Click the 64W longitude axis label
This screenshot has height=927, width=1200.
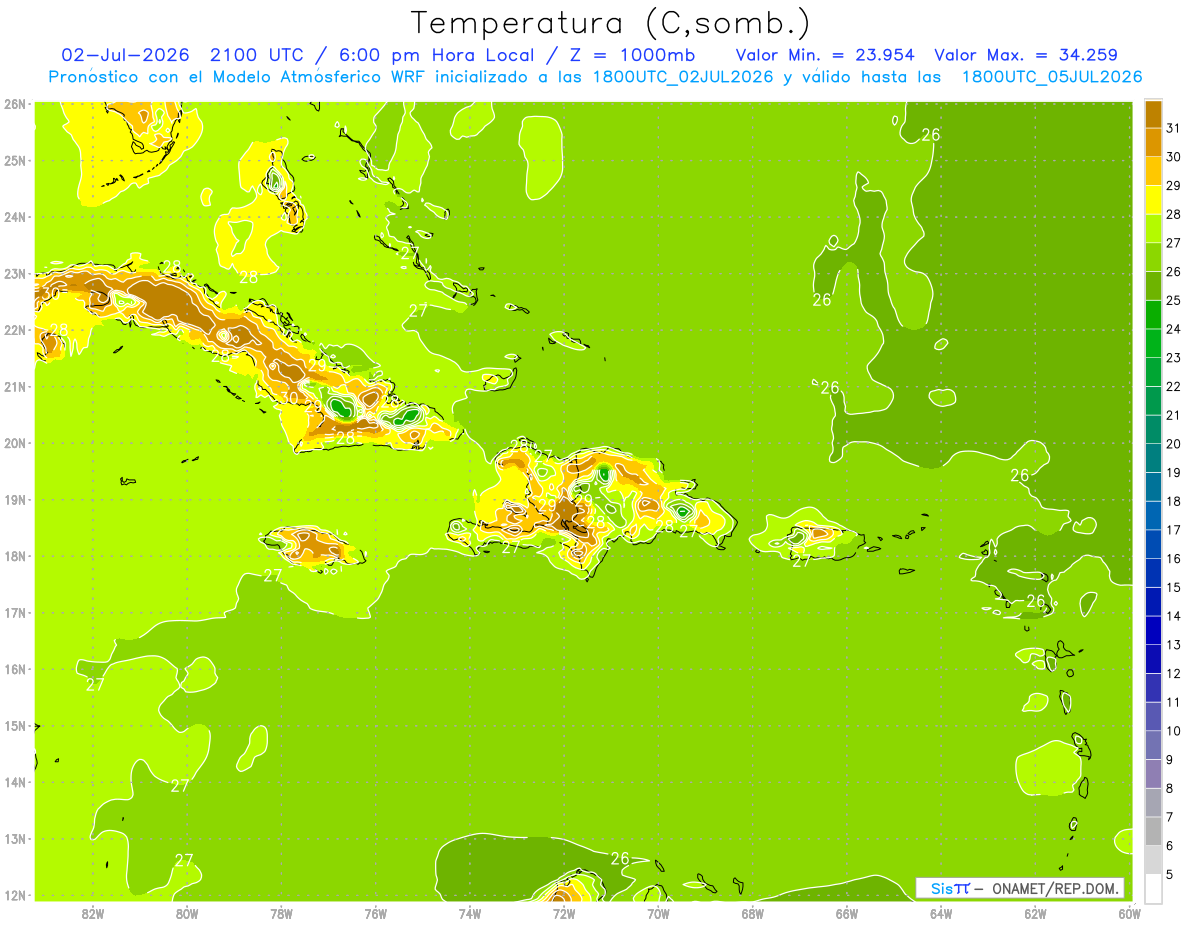tap(941, 913)
